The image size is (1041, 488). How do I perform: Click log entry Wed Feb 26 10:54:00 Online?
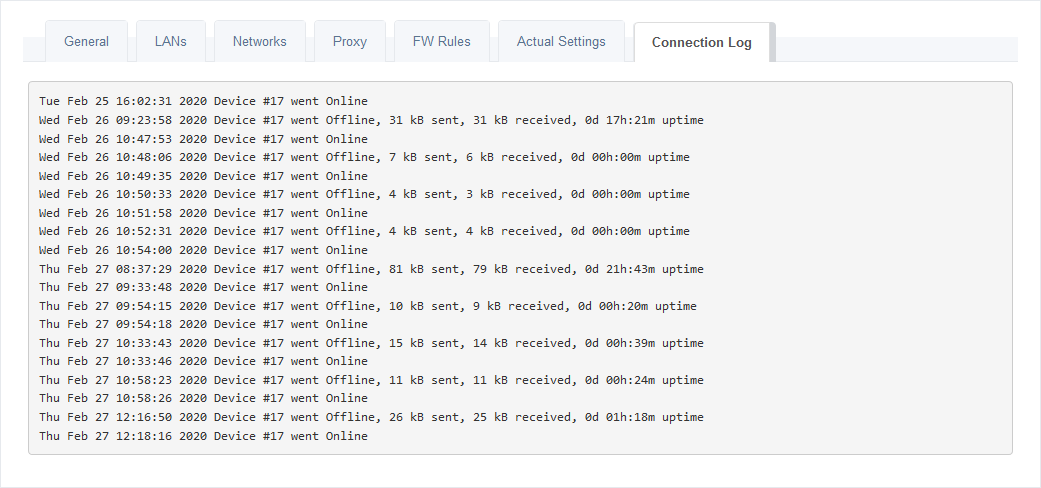coord(203,250)
